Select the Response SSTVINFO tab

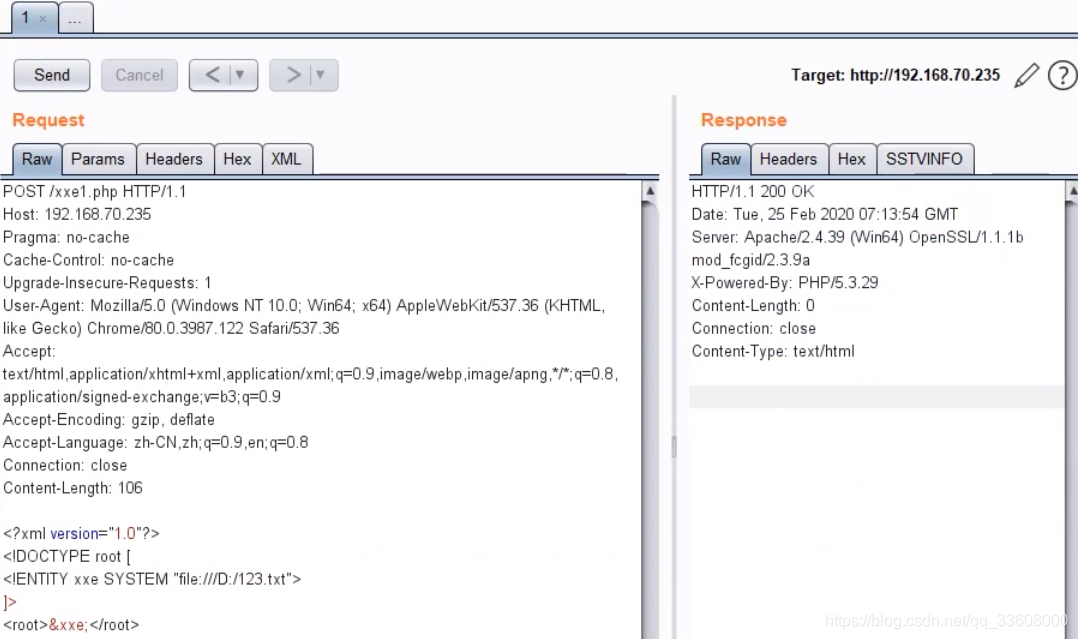coord(924,159)
